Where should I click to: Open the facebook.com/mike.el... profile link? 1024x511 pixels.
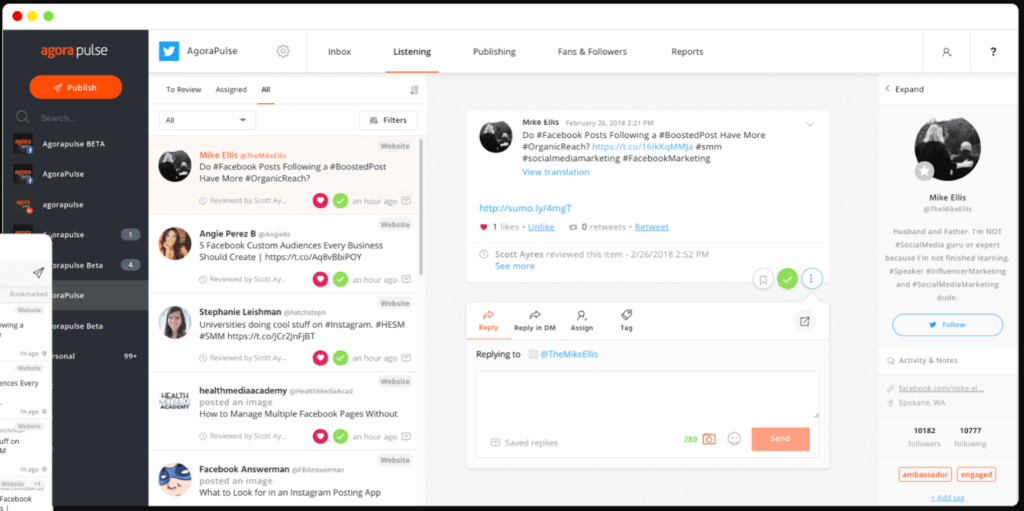(942, 388)
